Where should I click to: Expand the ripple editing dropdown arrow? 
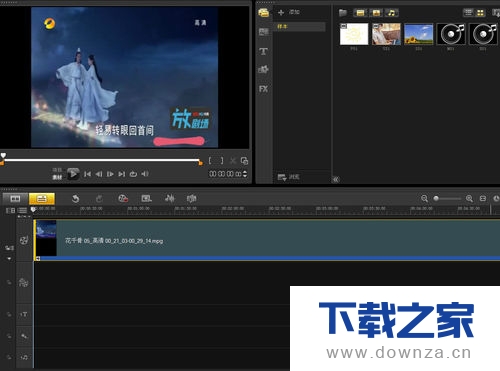(x=9, y=259)
